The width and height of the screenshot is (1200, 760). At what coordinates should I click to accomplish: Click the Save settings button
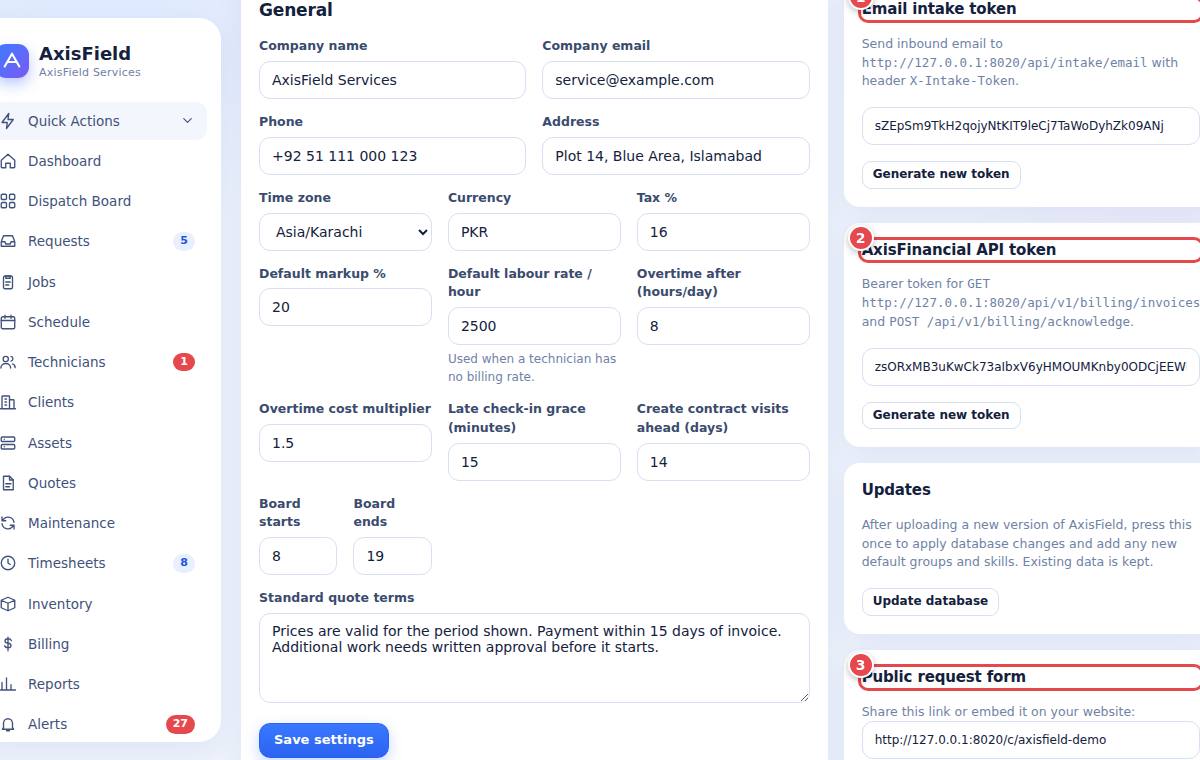pyautogui.click(x=324, y=740)
